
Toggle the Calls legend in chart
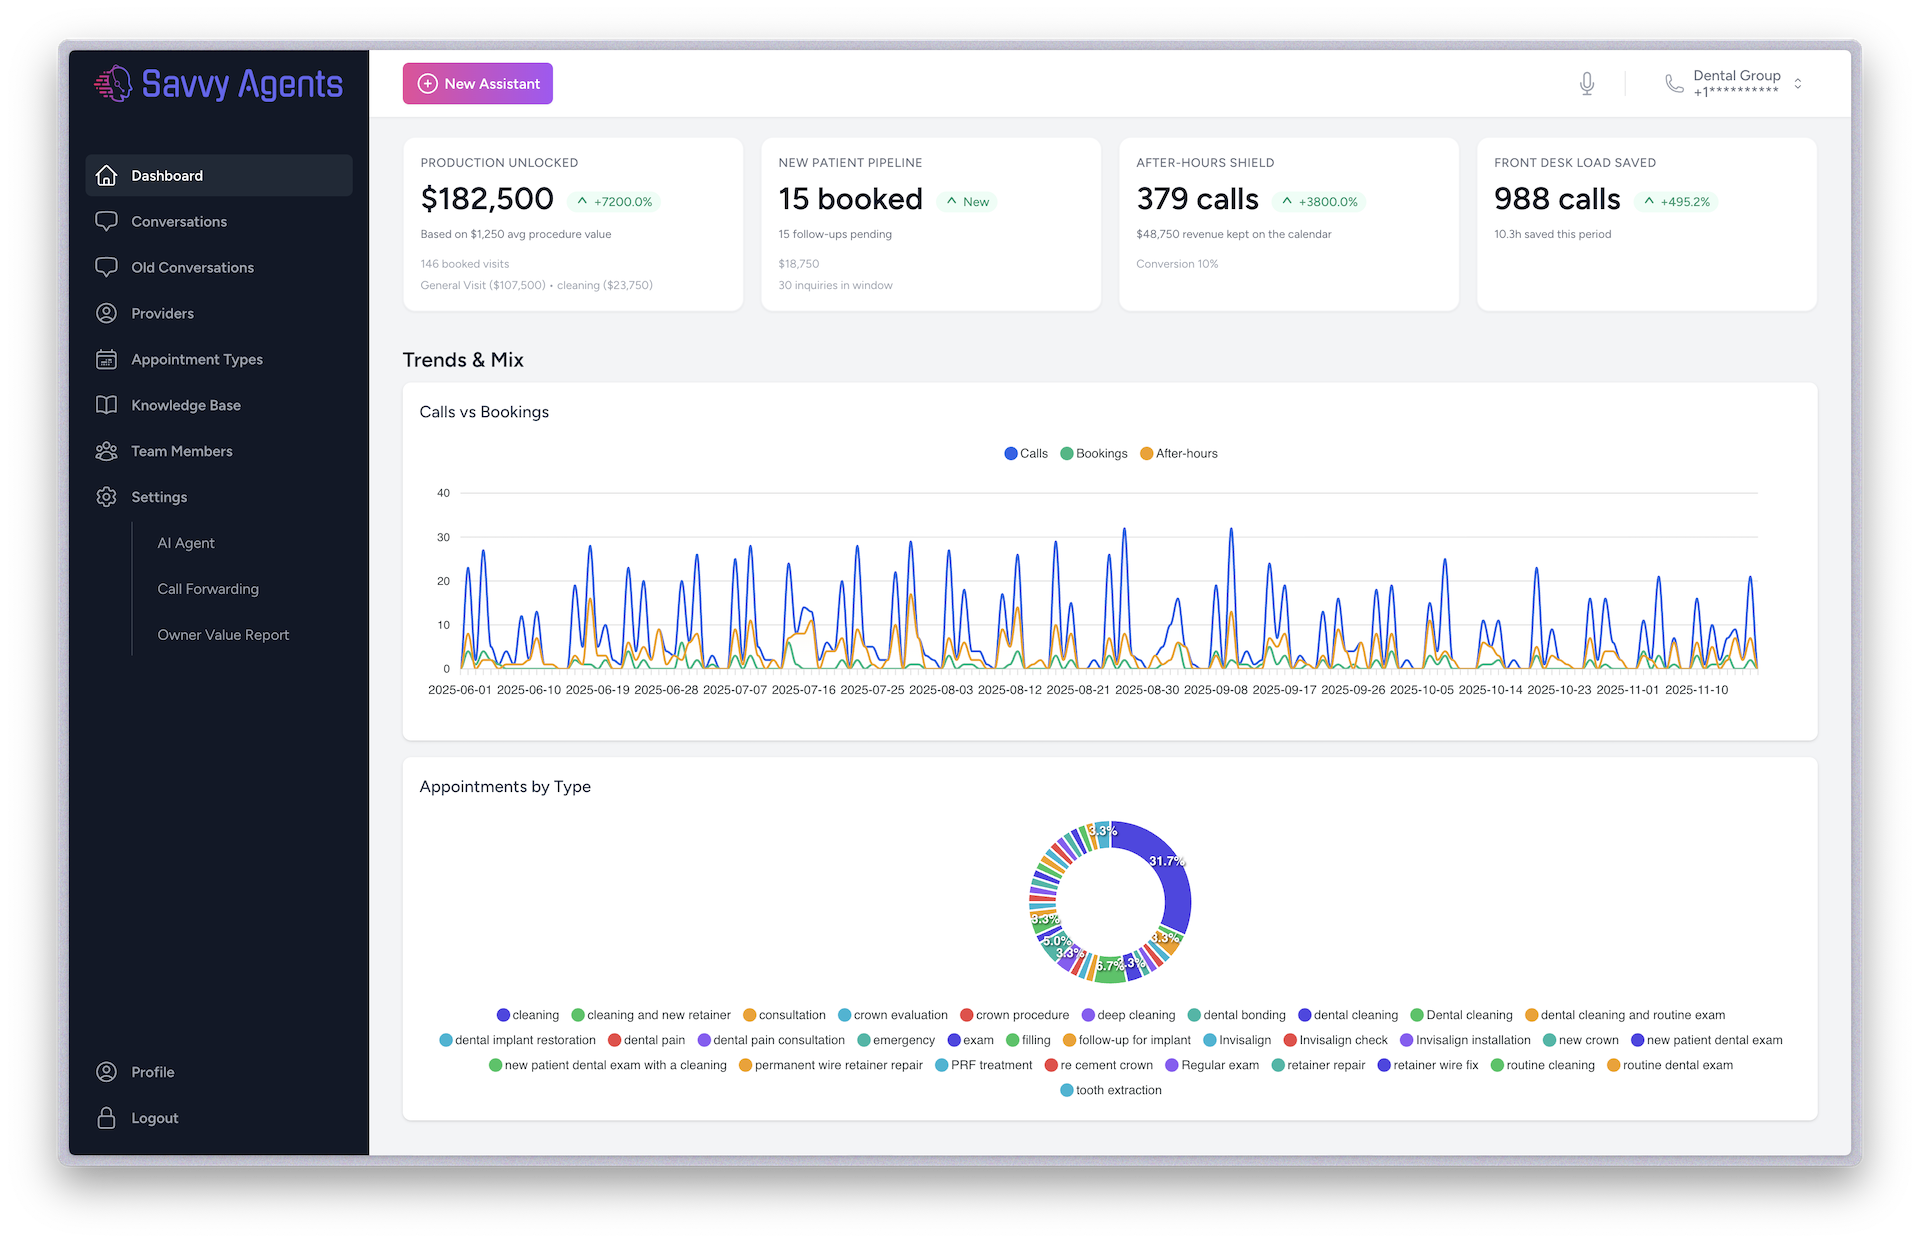(1026, 453)
